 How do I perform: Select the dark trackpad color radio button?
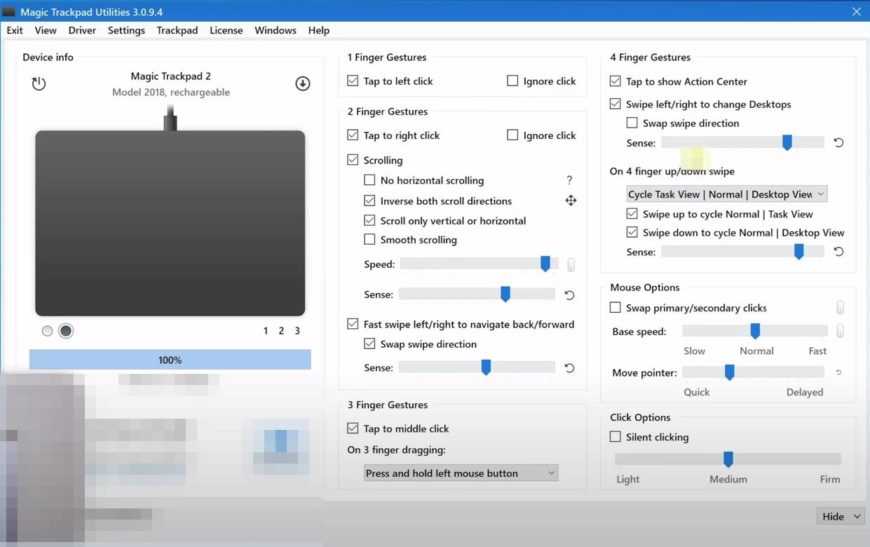pyautogui.click(x=66, y=331)
